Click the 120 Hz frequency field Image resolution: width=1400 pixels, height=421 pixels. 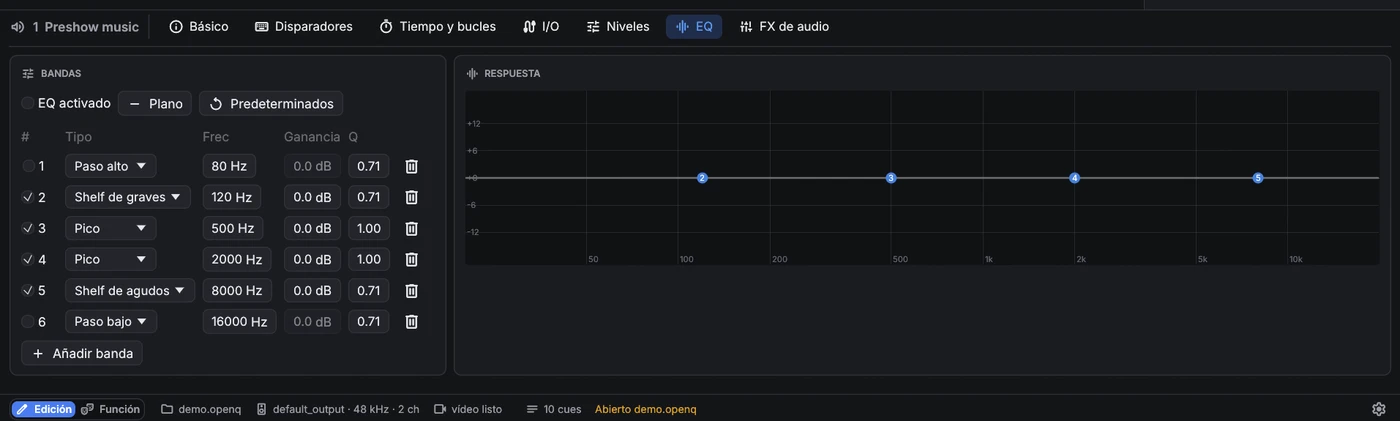(232, 197)
